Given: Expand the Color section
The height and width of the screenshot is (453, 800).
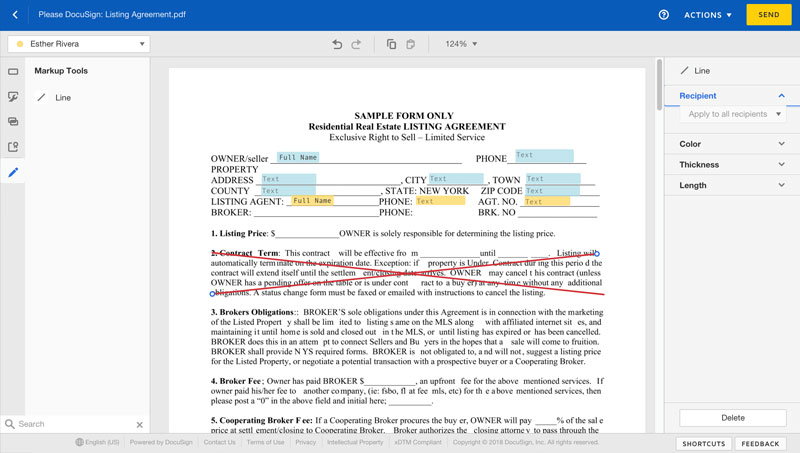Looking at the screenshot, I should click(x=732, y=144).
